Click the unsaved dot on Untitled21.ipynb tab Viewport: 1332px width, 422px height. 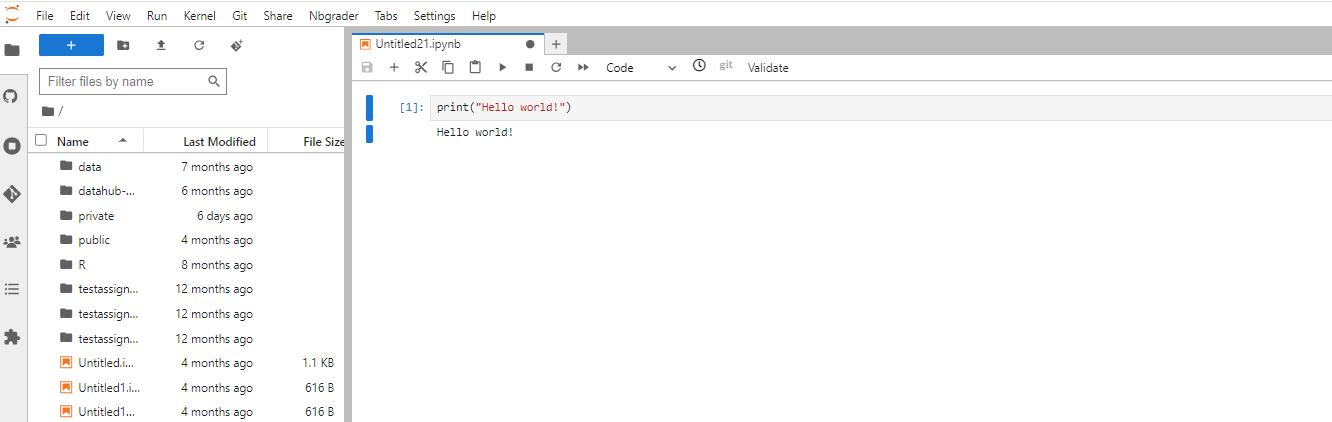point(530,44)
